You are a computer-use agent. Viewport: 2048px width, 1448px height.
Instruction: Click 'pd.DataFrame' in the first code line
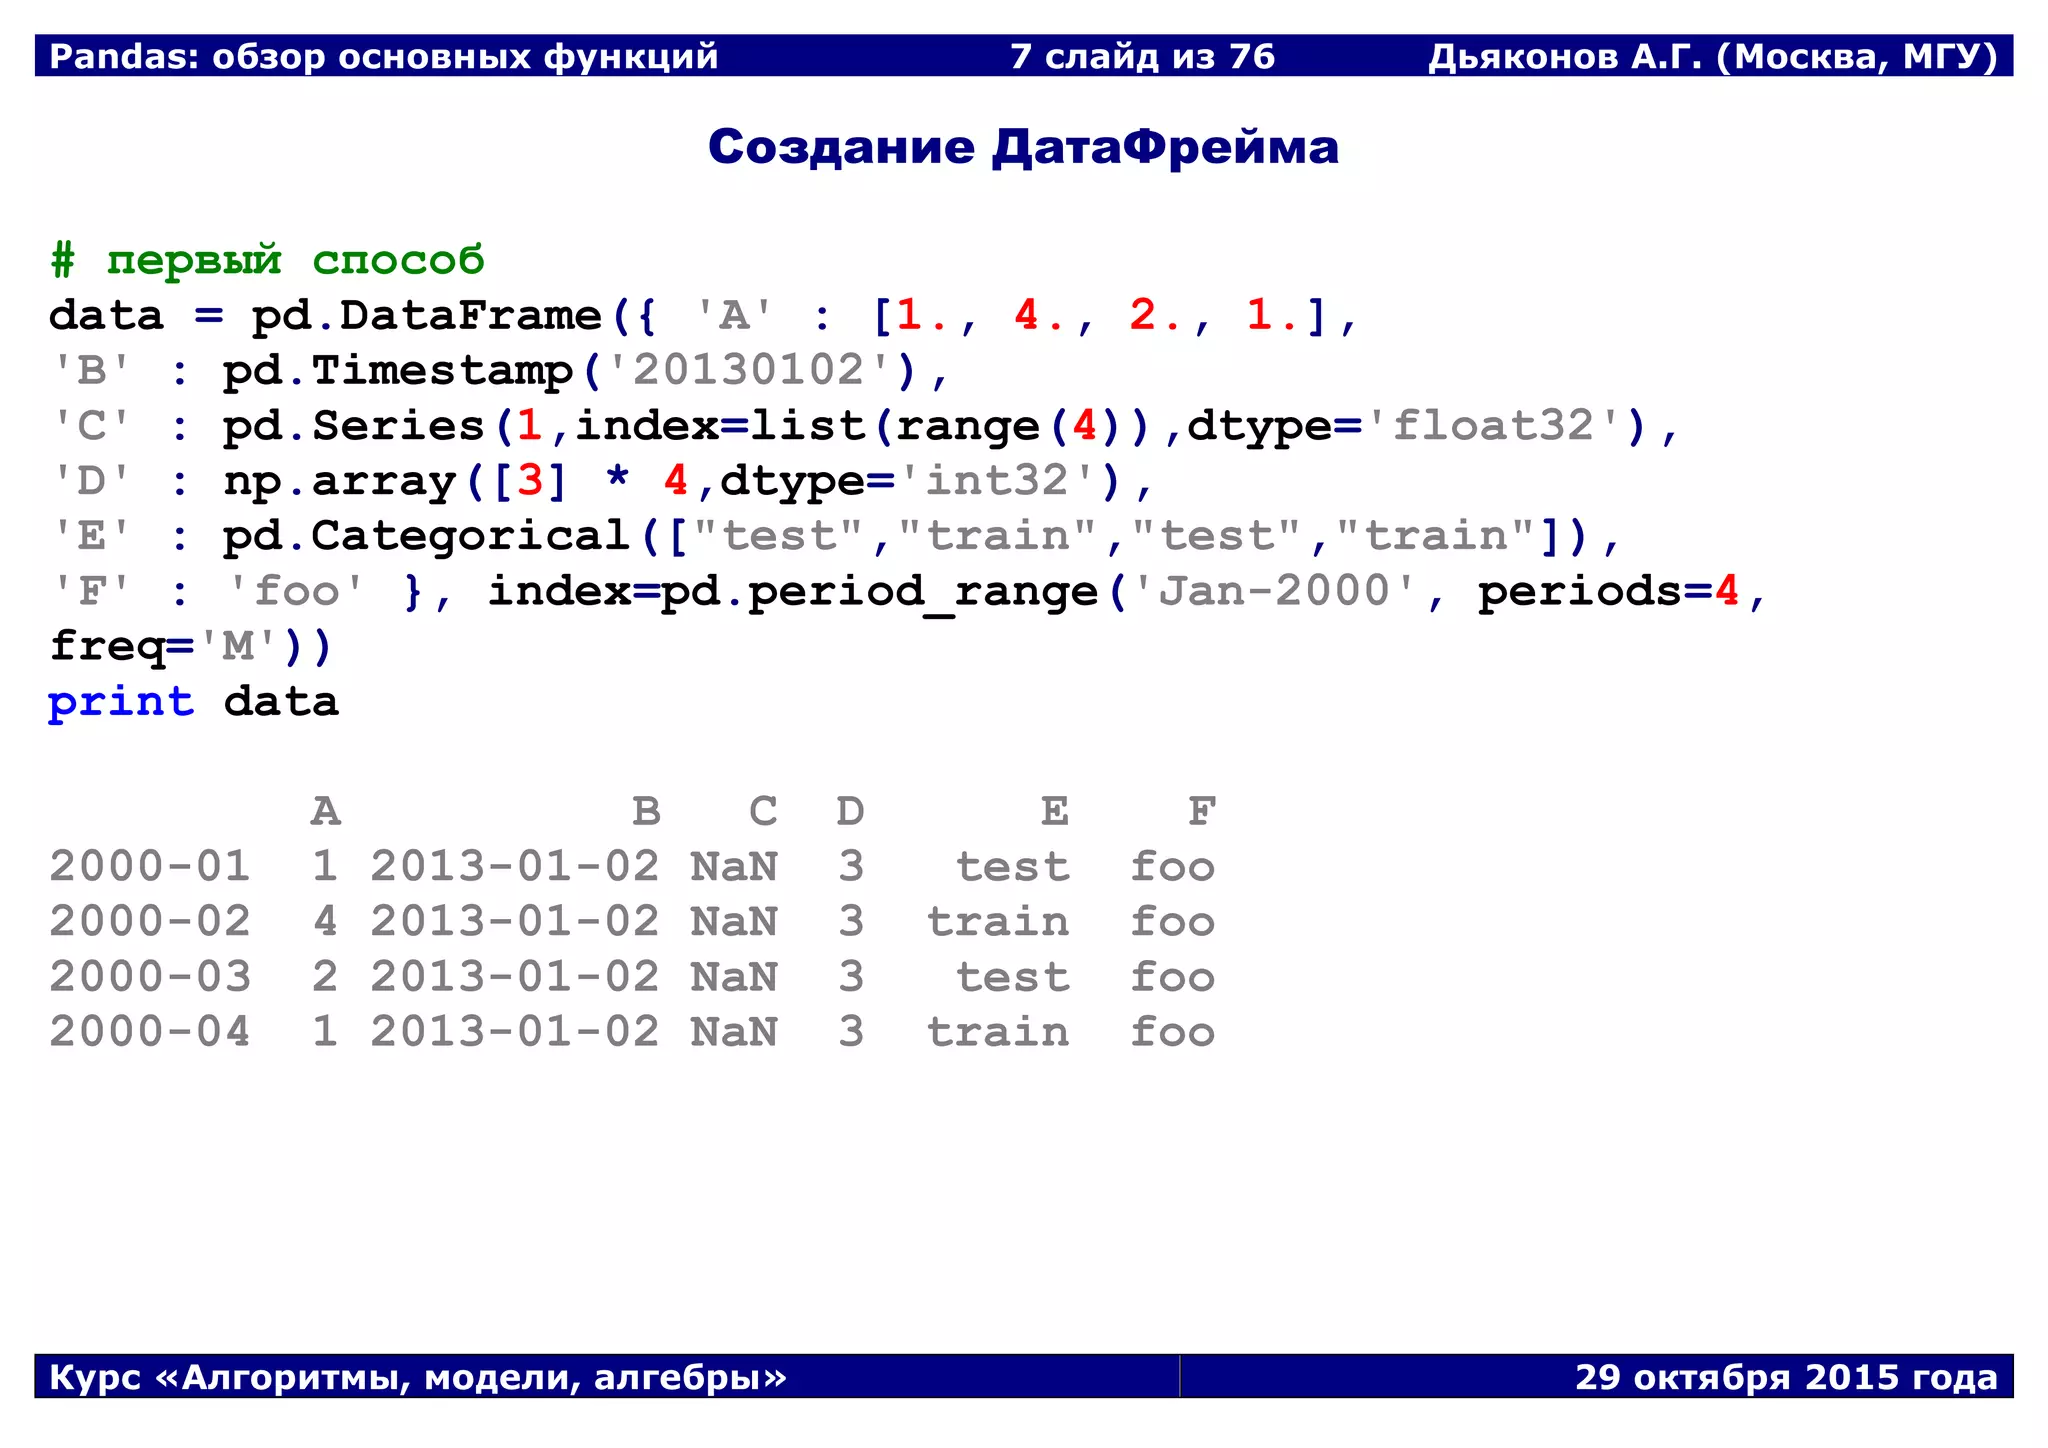[x=426, y=316]
